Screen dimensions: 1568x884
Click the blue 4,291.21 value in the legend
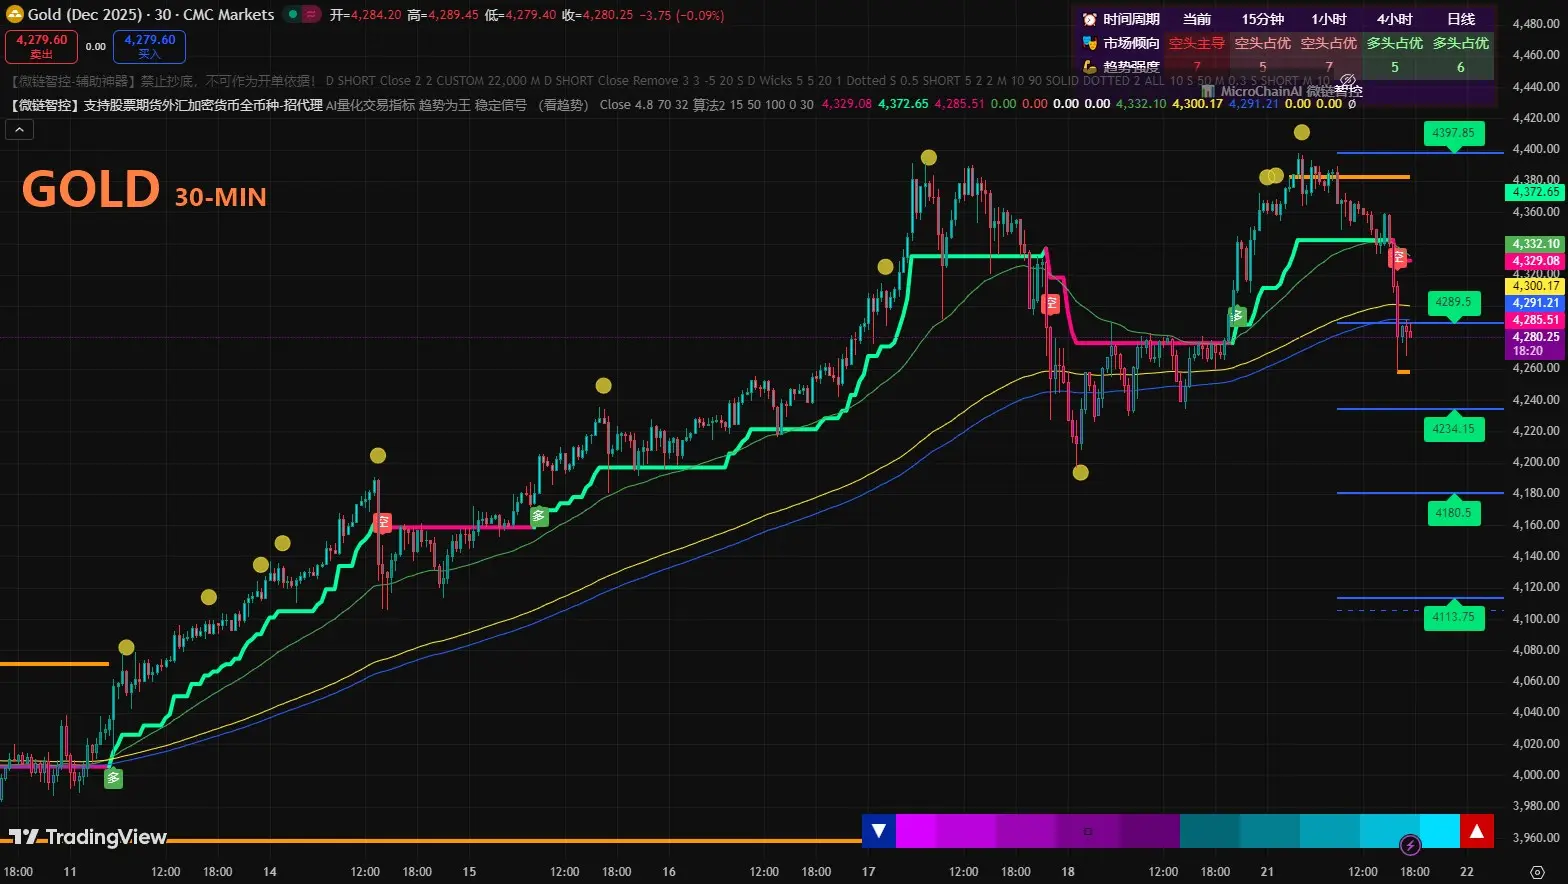[x=1254, y=104]
